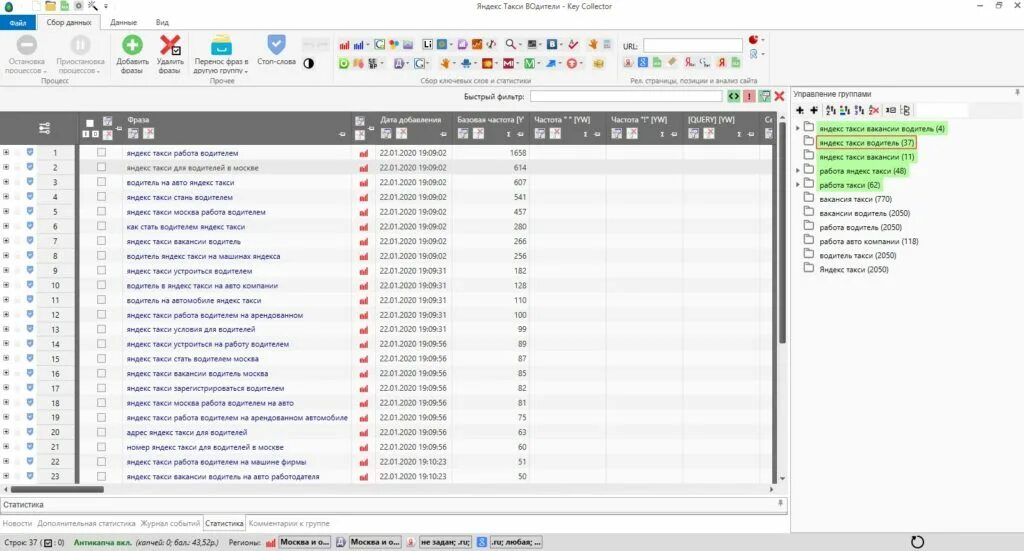Image resolution: width=1024 pixels, height=551 pixels.
Task: Check row 1 checkbox яндекс такси работа водителем
Action: 101,152
